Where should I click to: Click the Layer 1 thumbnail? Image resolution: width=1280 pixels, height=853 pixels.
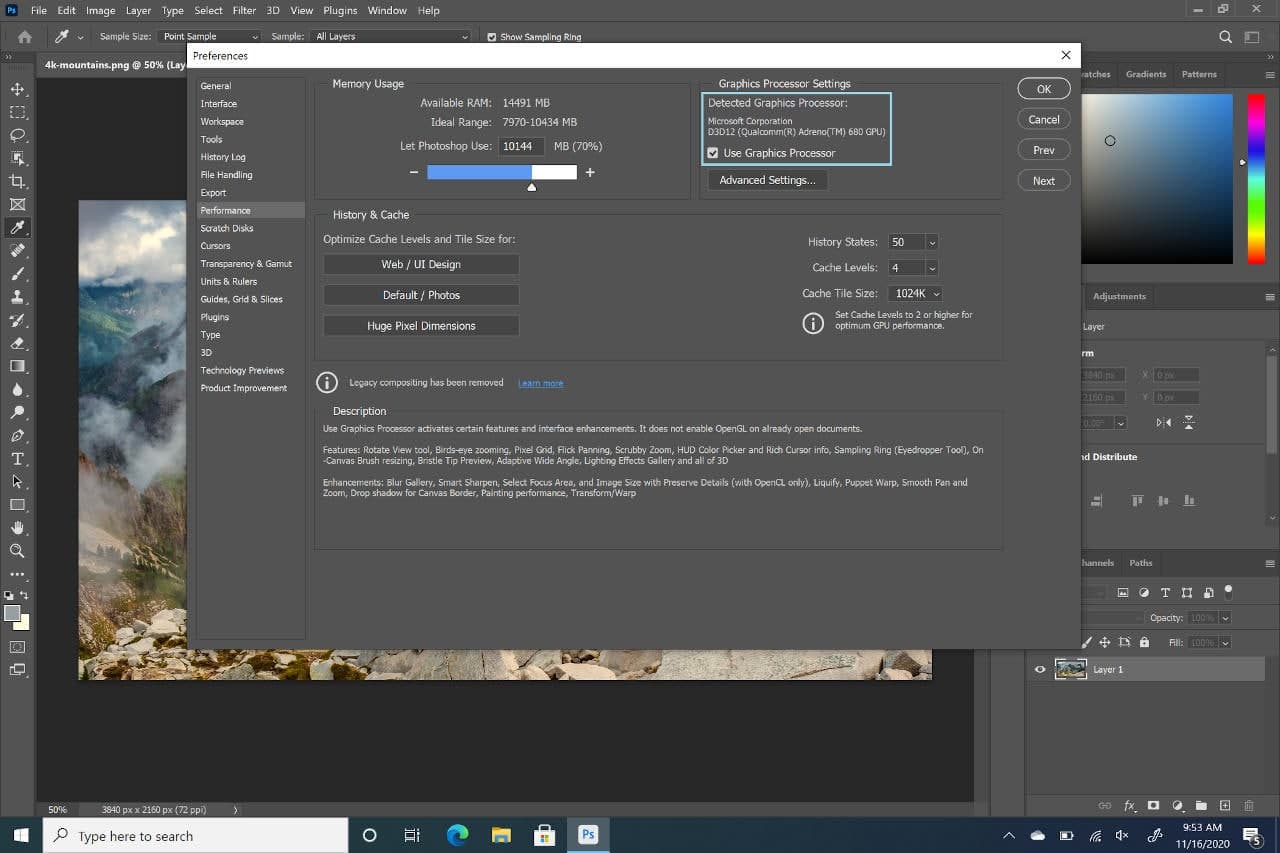(1070, 669)
